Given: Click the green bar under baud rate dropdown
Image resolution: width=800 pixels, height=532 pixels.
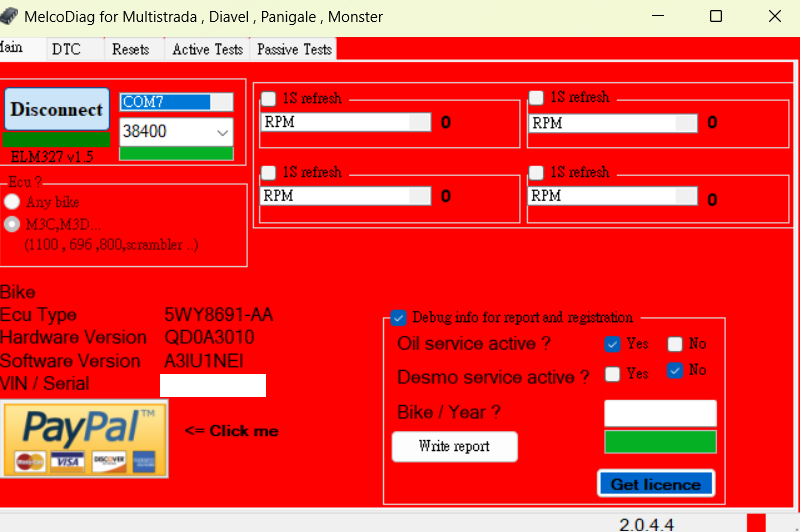Looking at the screenshot, I should (176, 154).
